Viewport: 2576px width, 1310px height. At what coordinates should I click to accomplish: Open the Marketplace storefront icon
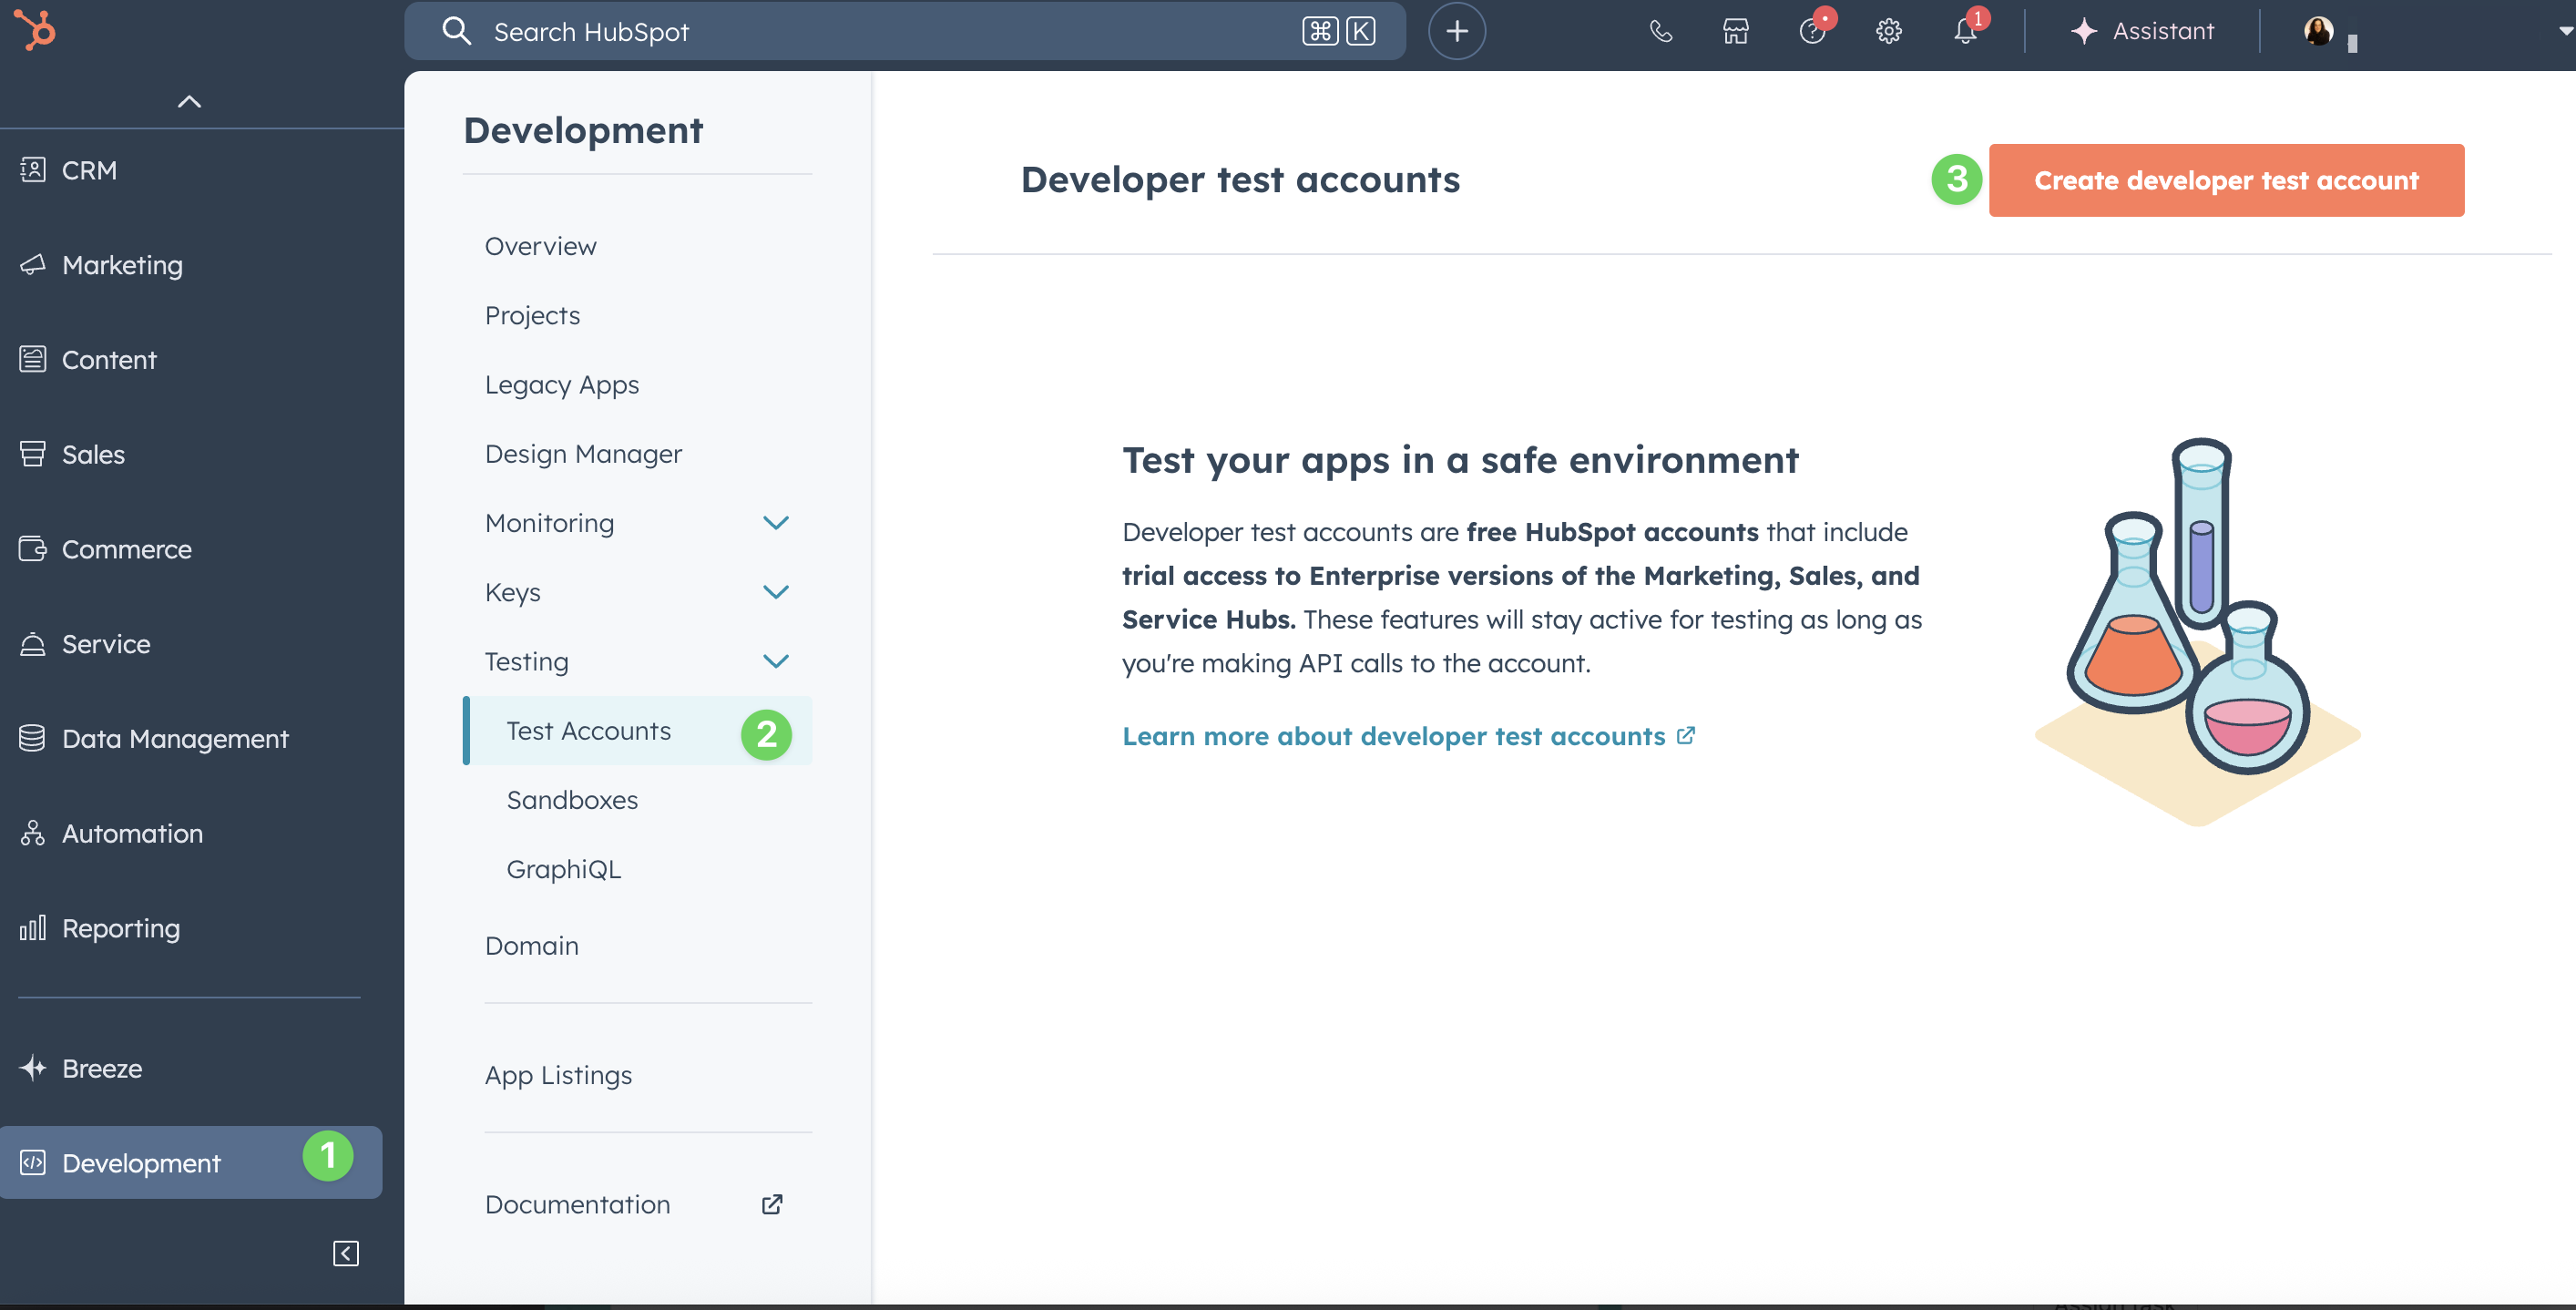coord(1736,31)
